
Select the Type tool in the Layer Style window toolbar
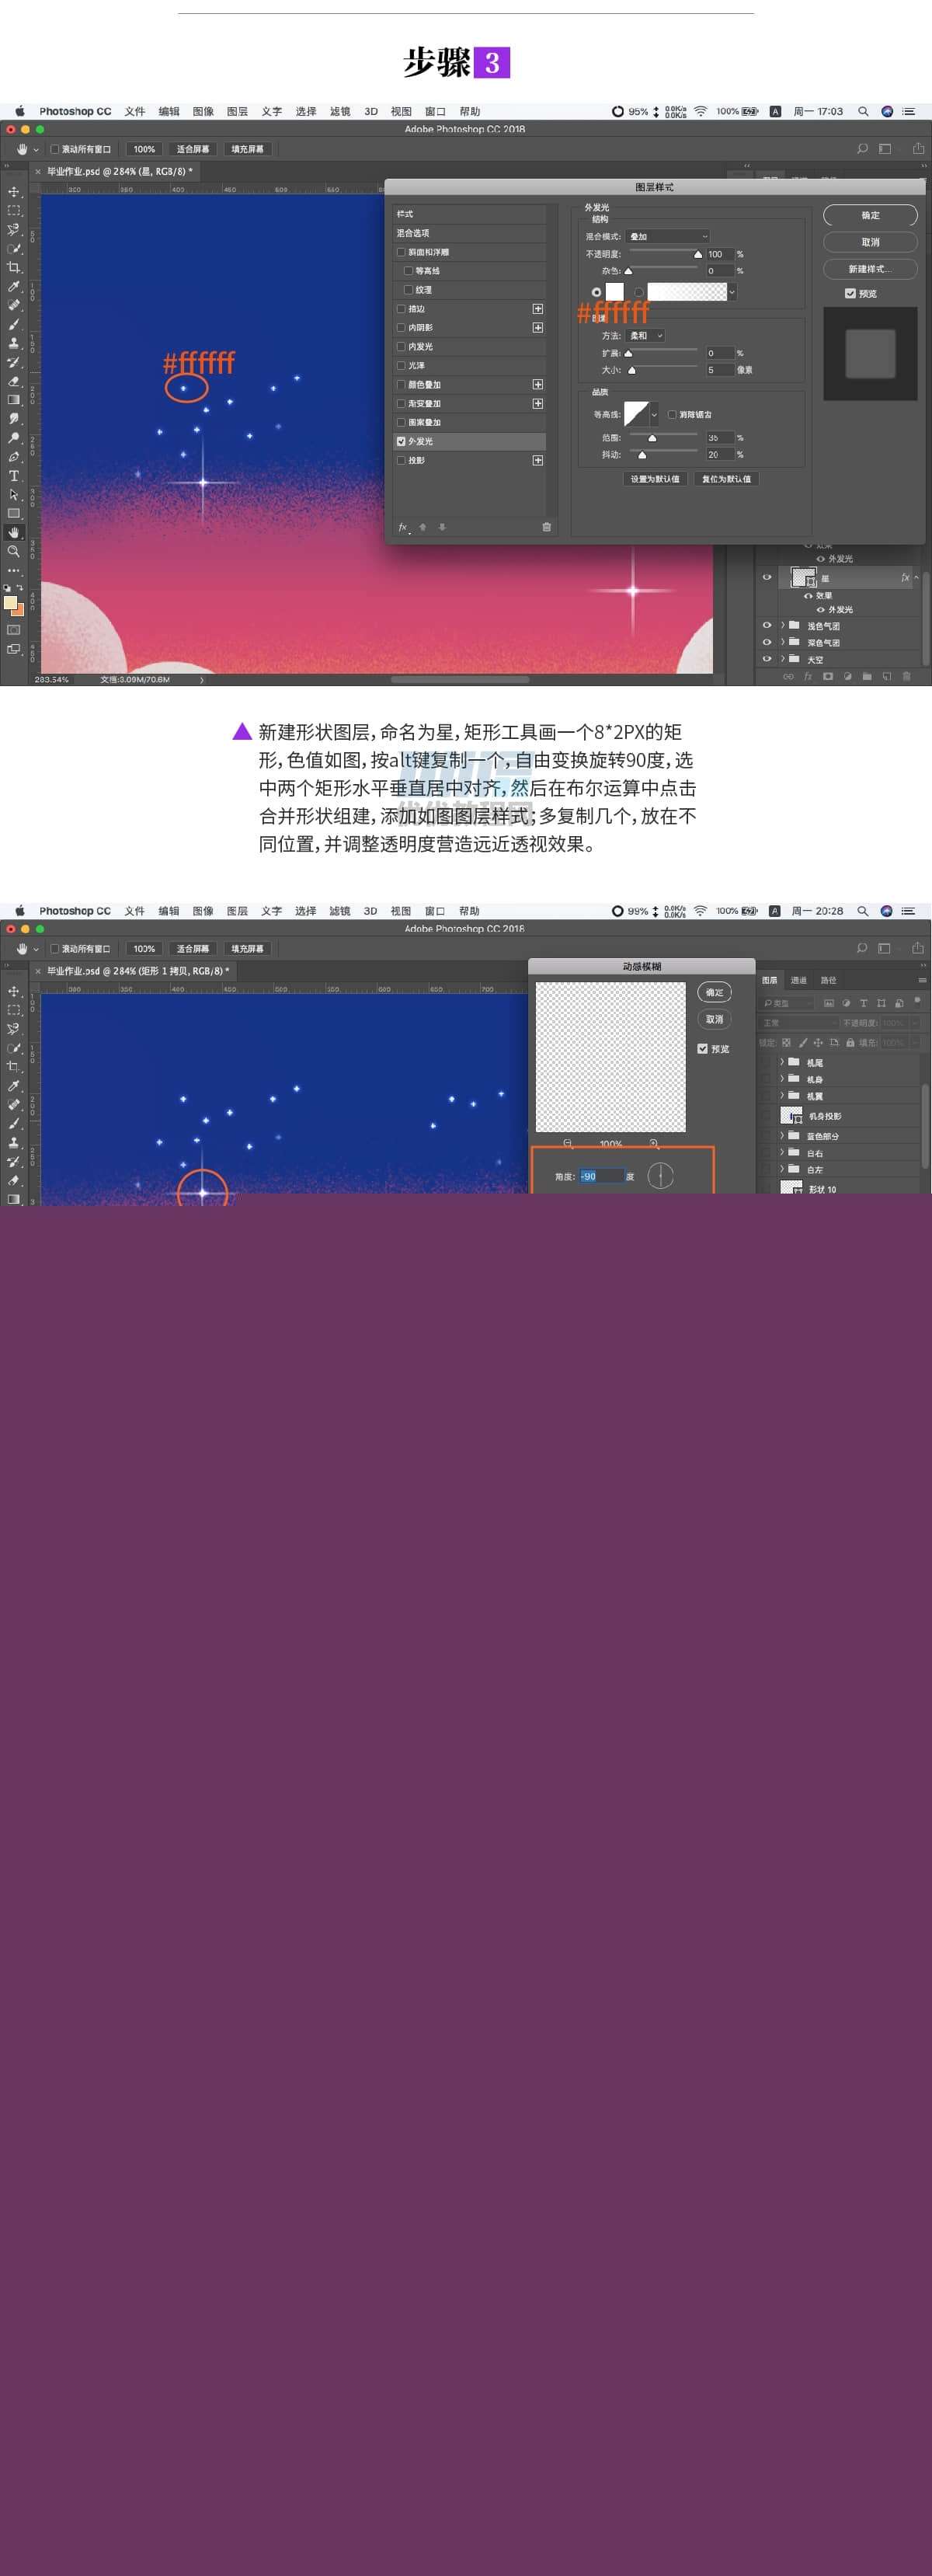[14, 476]
